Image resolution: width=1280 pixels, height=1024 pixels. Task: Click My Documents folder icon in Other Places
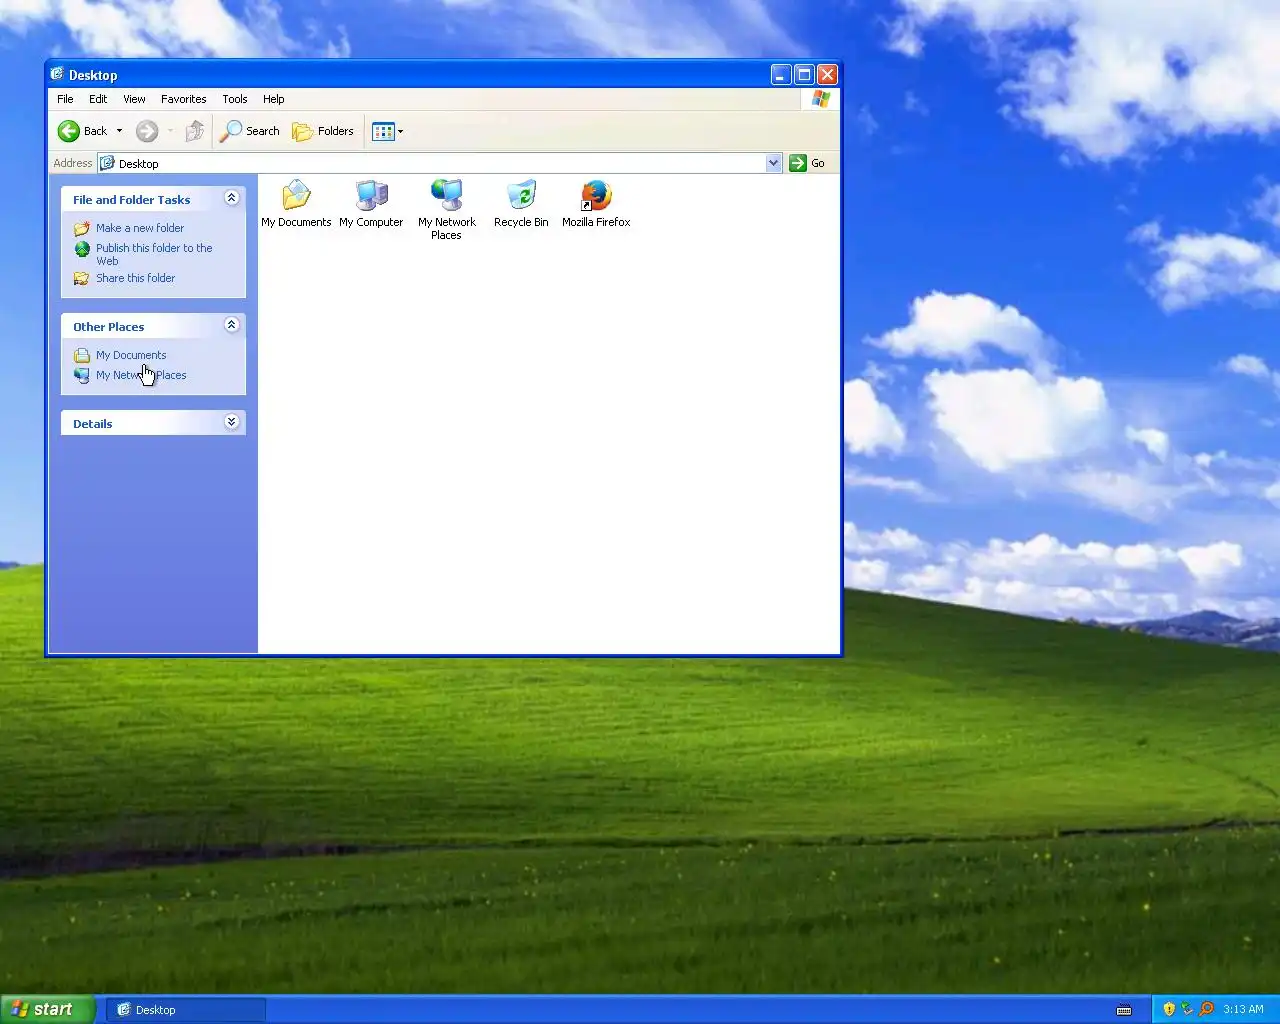[x=82, y=355]
